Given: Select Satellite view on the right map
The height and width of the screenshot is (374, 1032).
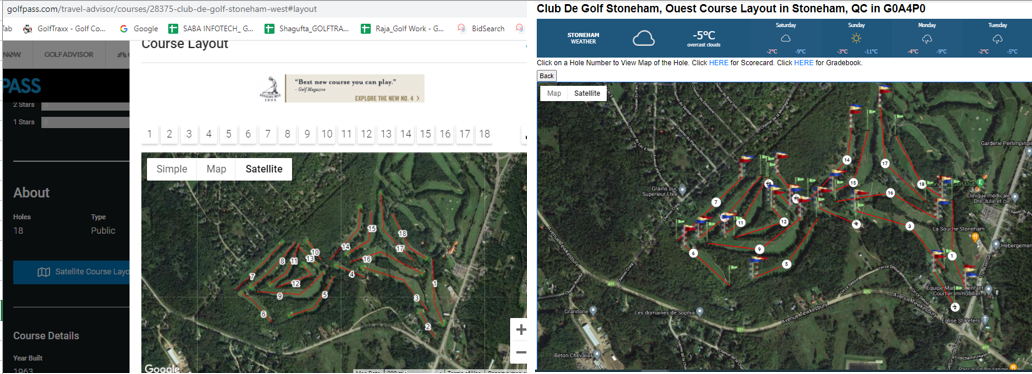Looking at the screenshot, I should (x=587, y=94).
